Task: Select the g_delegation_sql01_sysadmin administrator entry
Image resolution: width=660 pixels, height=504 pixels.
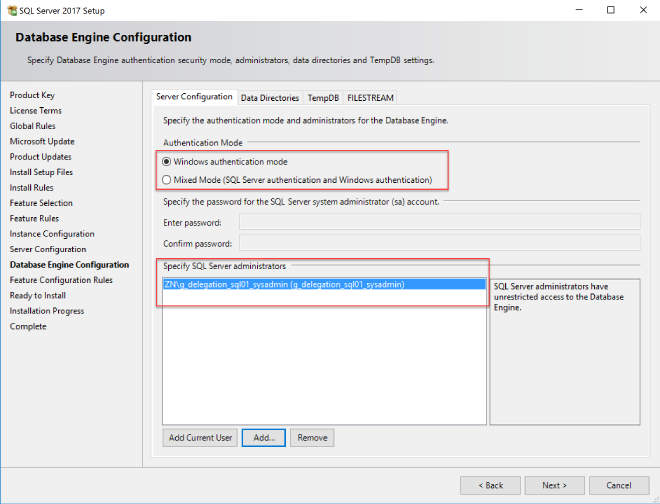Action: pos(285,284)
